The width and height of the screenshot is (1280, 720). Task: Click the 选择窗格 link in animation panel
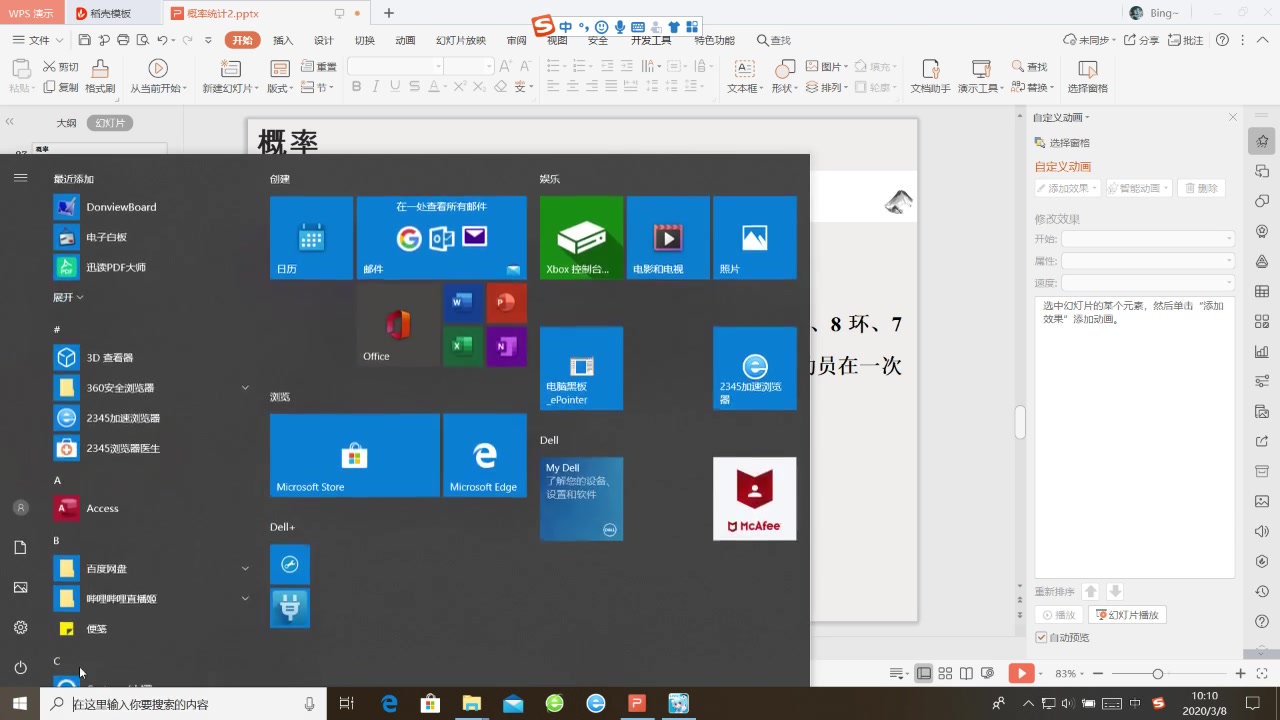[x=1062, y=143]
